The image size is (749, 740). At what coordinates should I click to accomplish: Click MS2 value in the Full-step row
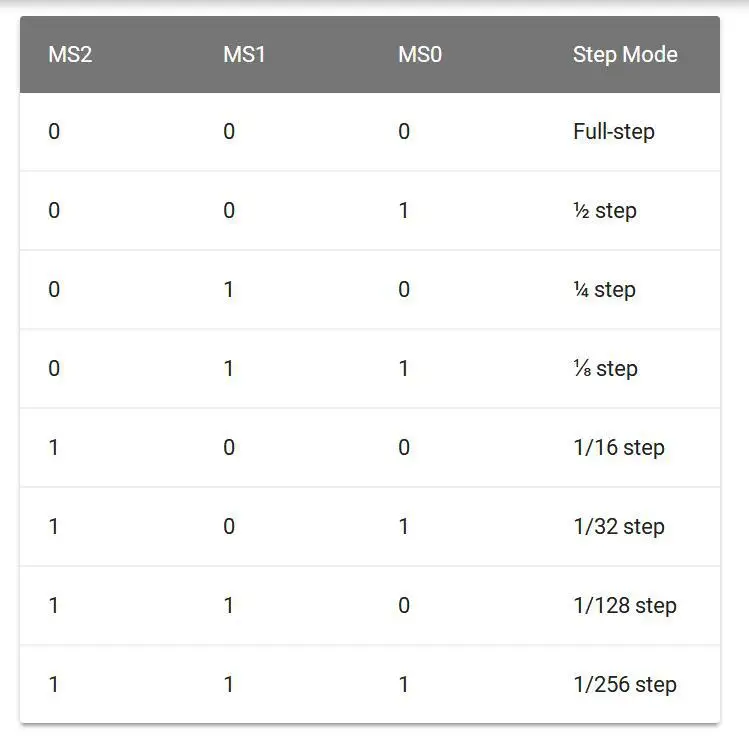click(x=54, y=131)
